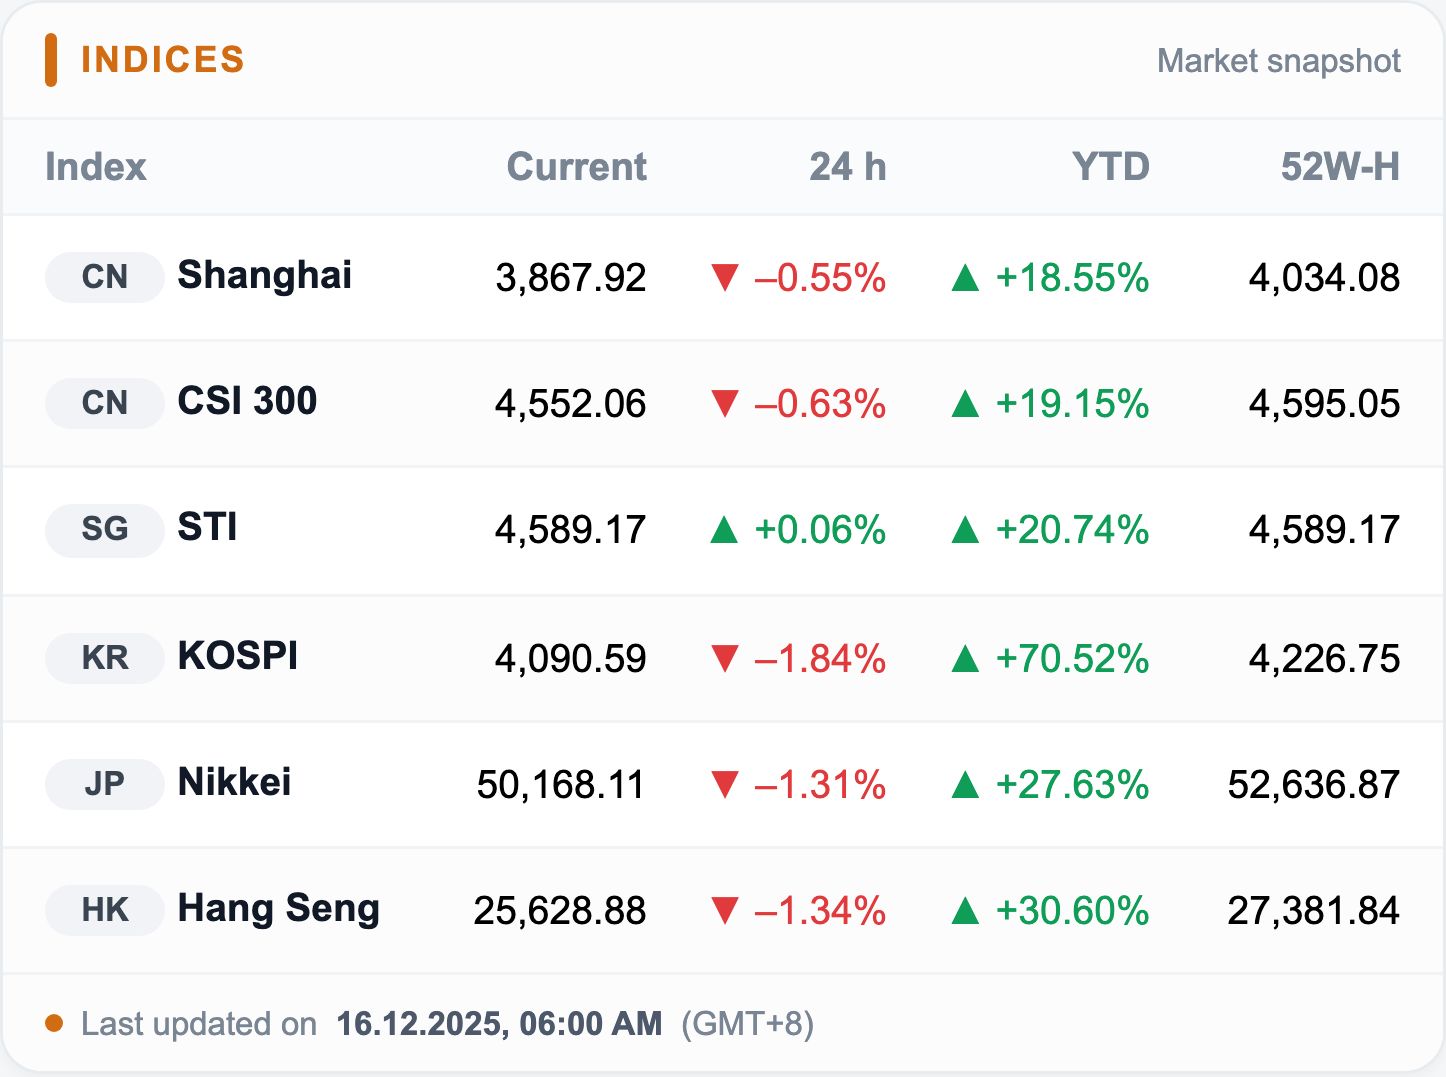The width and height of the screenshot is (1446, 1077).
Task: Click Nikkei's green YTD up arrow
Action: (x=965, y=784)
